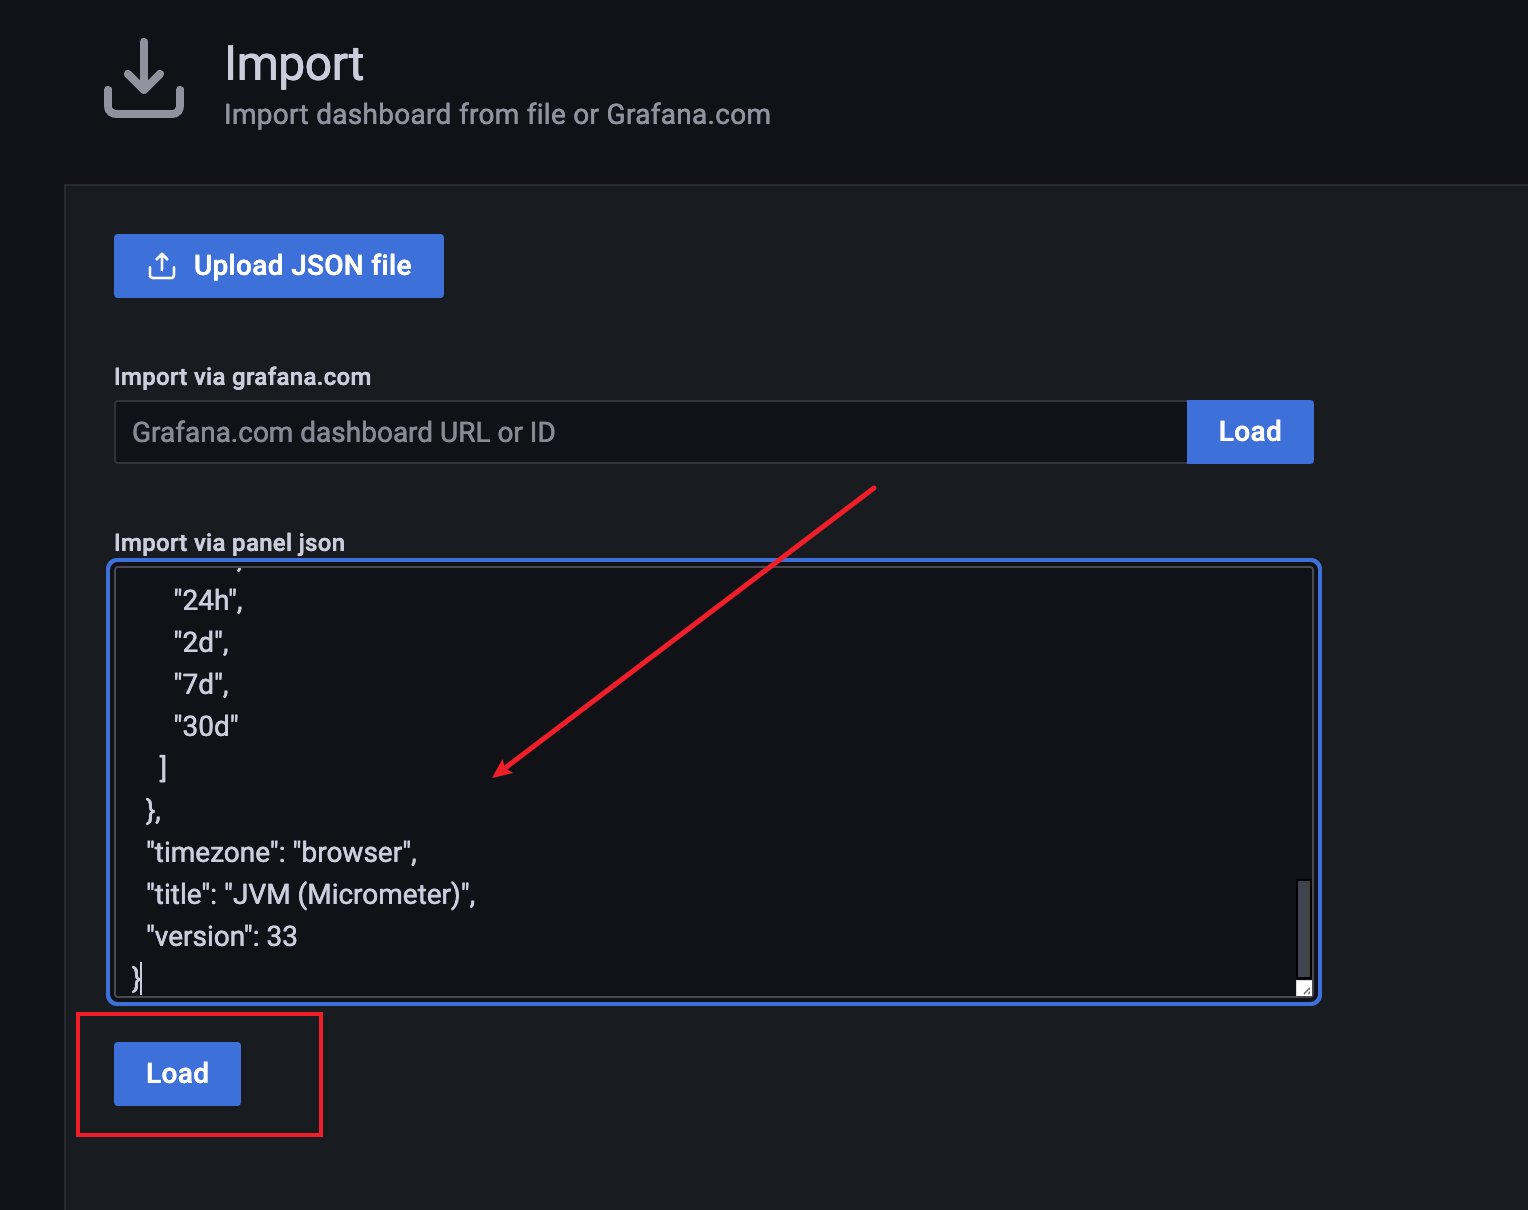Click the "2d" entry in JSON

(x=200, y=642)
